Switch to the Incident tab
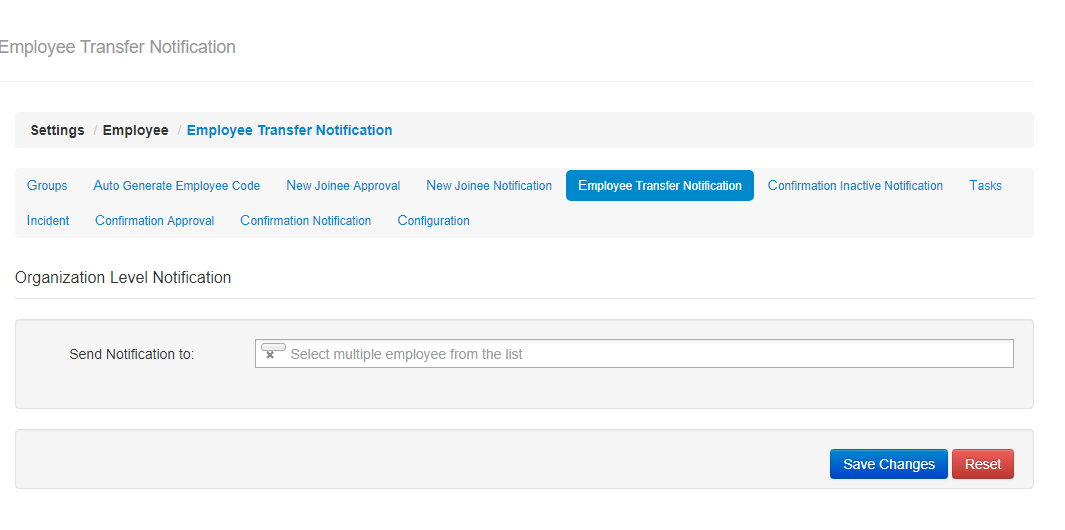 point(48,221)
